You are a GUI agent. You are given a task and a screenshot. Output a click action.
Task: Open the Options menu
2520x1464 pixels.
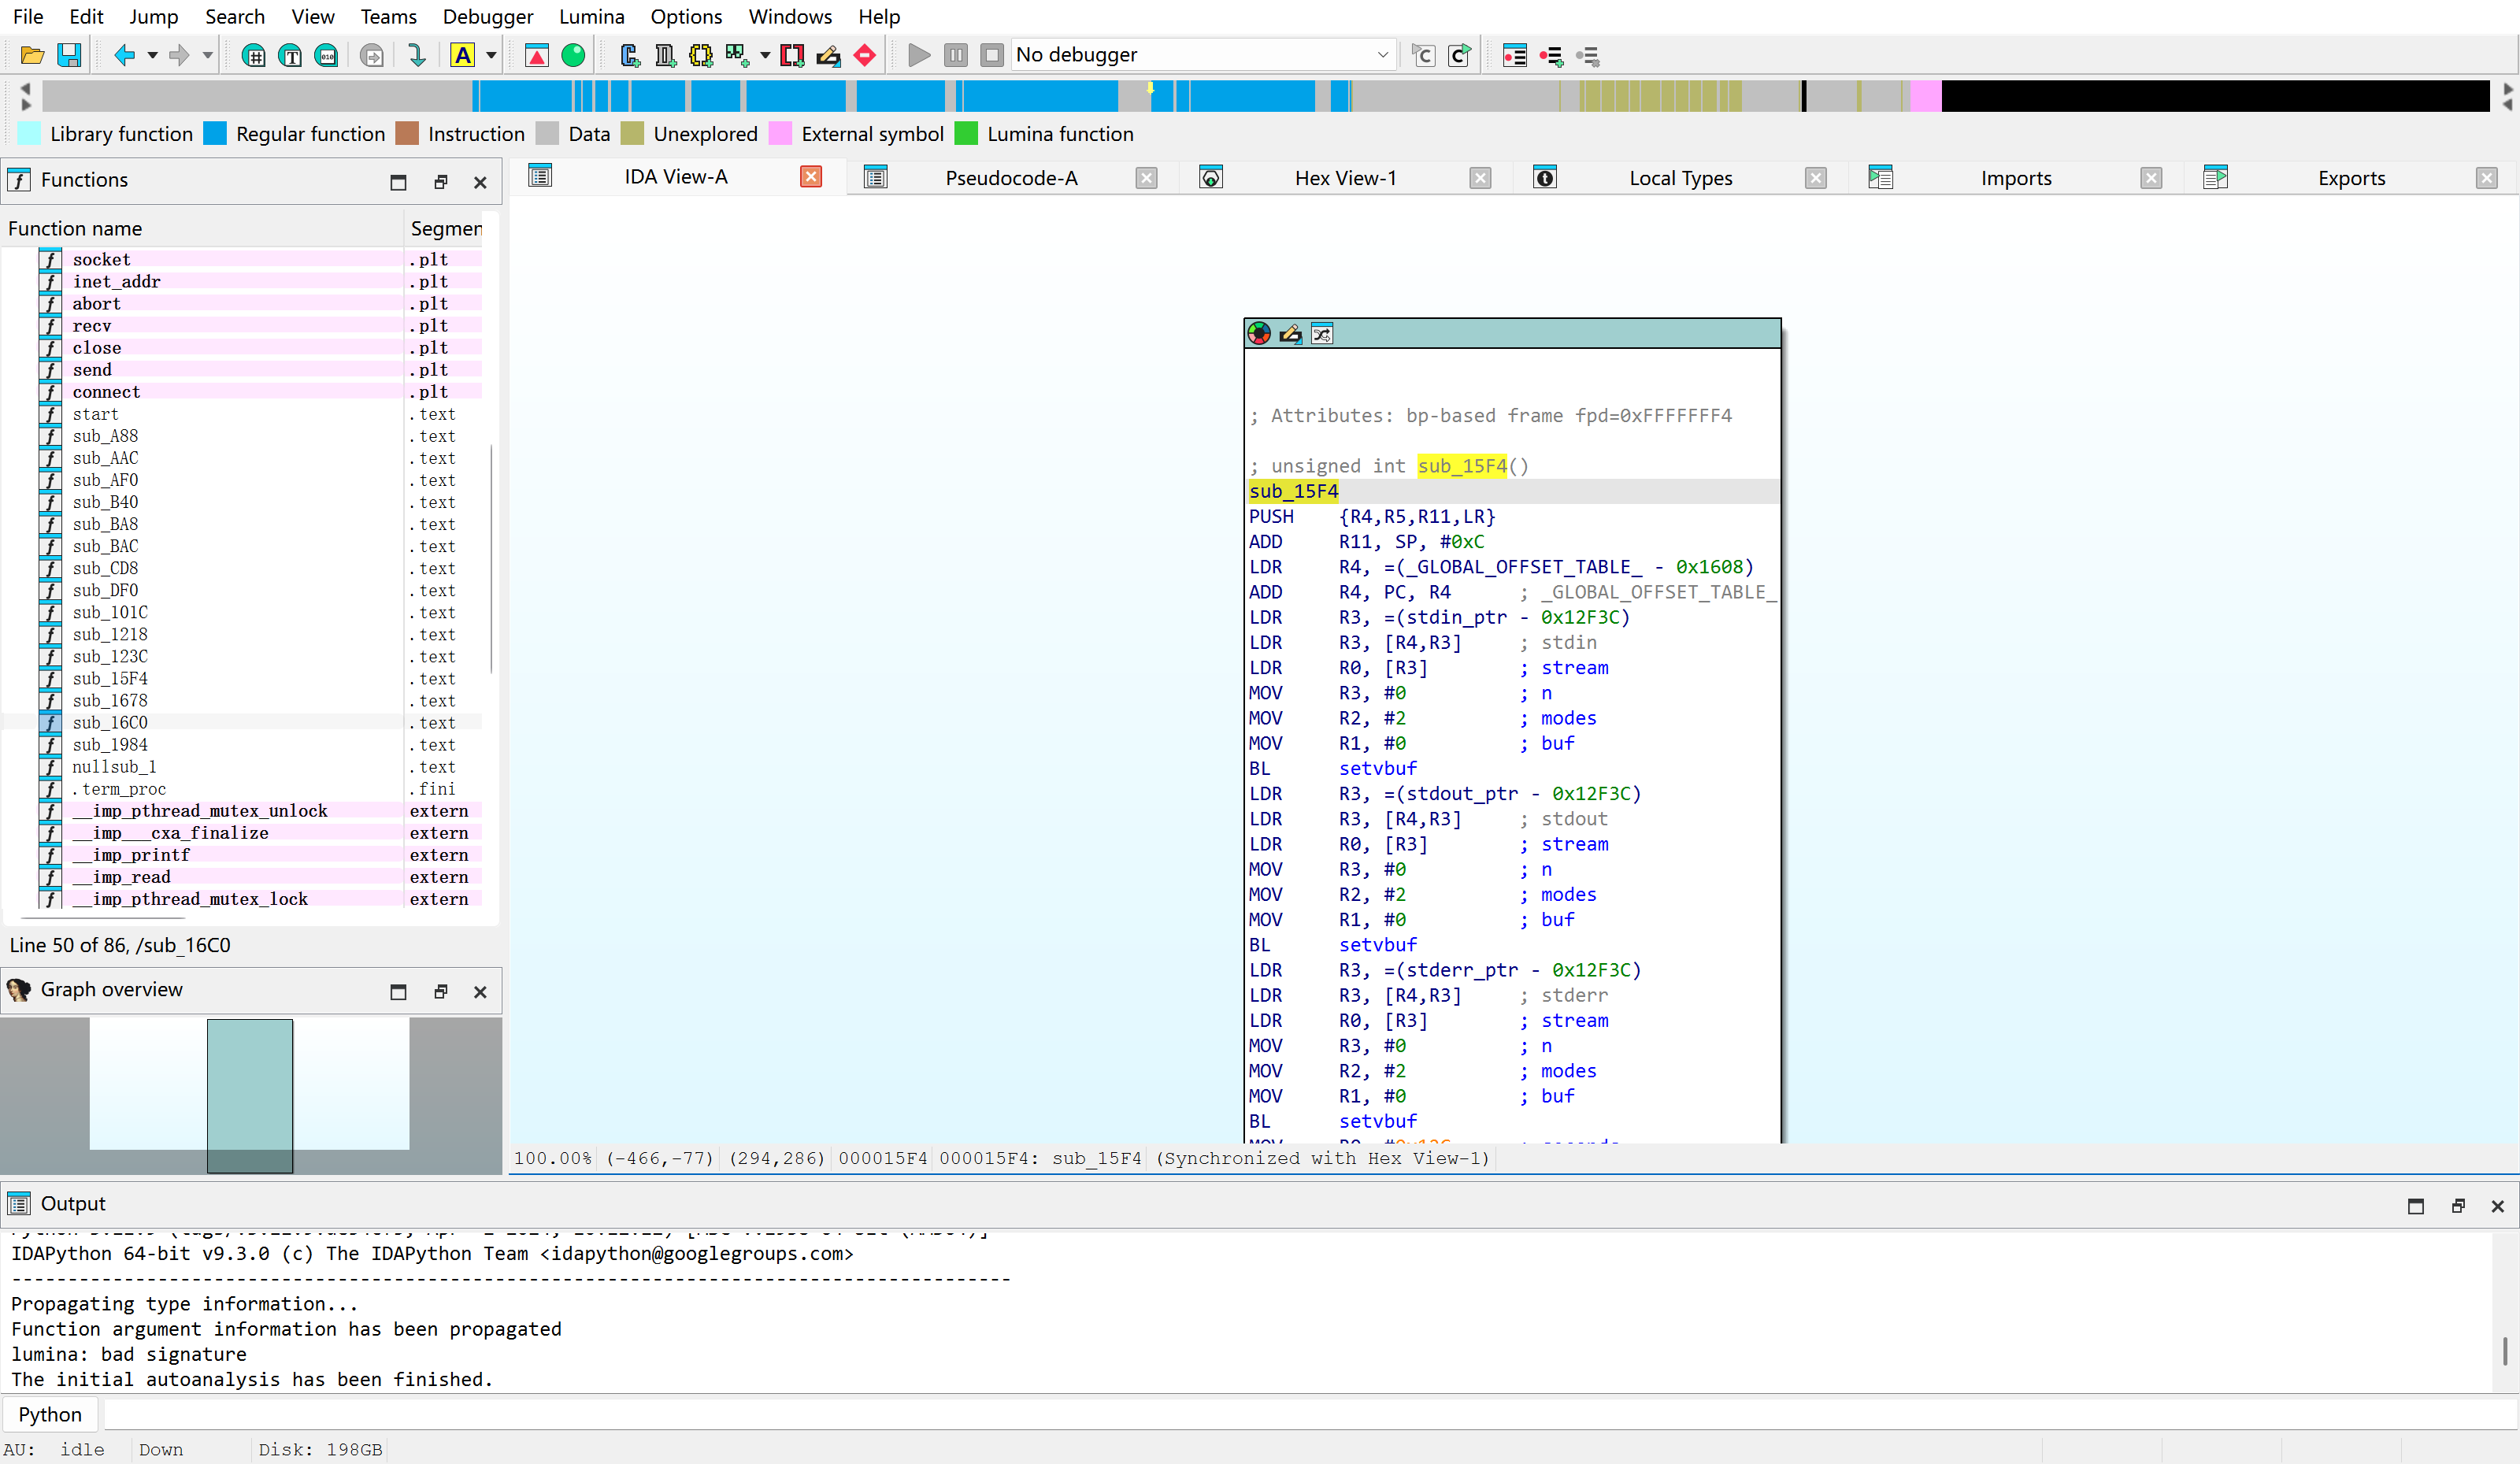[686, 16]
